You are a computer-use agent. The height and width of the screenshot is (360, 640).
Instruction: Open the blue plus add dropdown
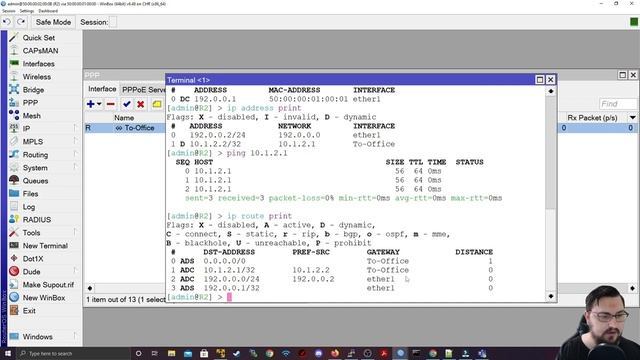(94, 104)
